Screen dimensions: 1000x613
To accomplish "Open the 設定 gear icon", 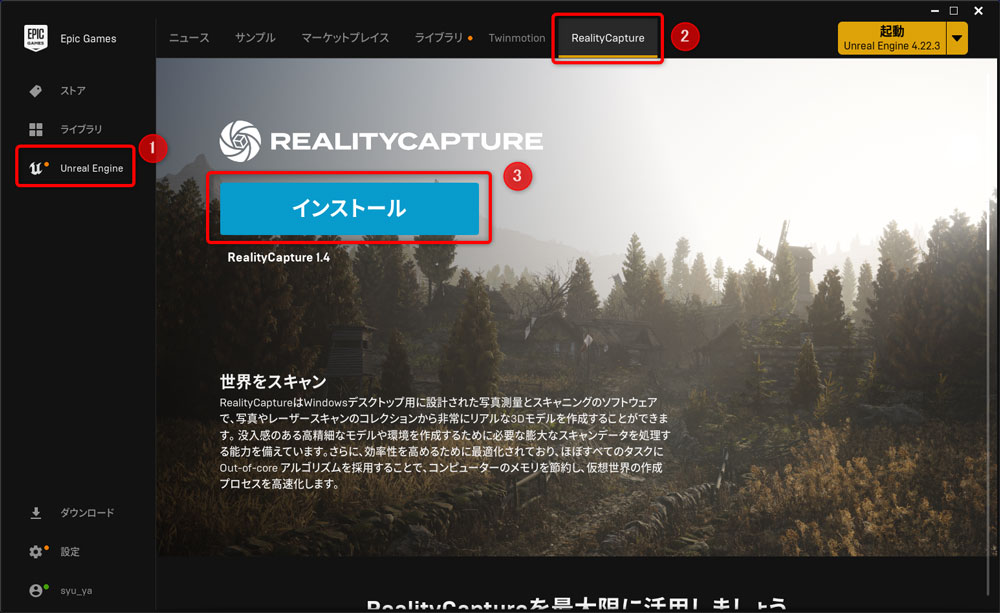I will (36, 552).
